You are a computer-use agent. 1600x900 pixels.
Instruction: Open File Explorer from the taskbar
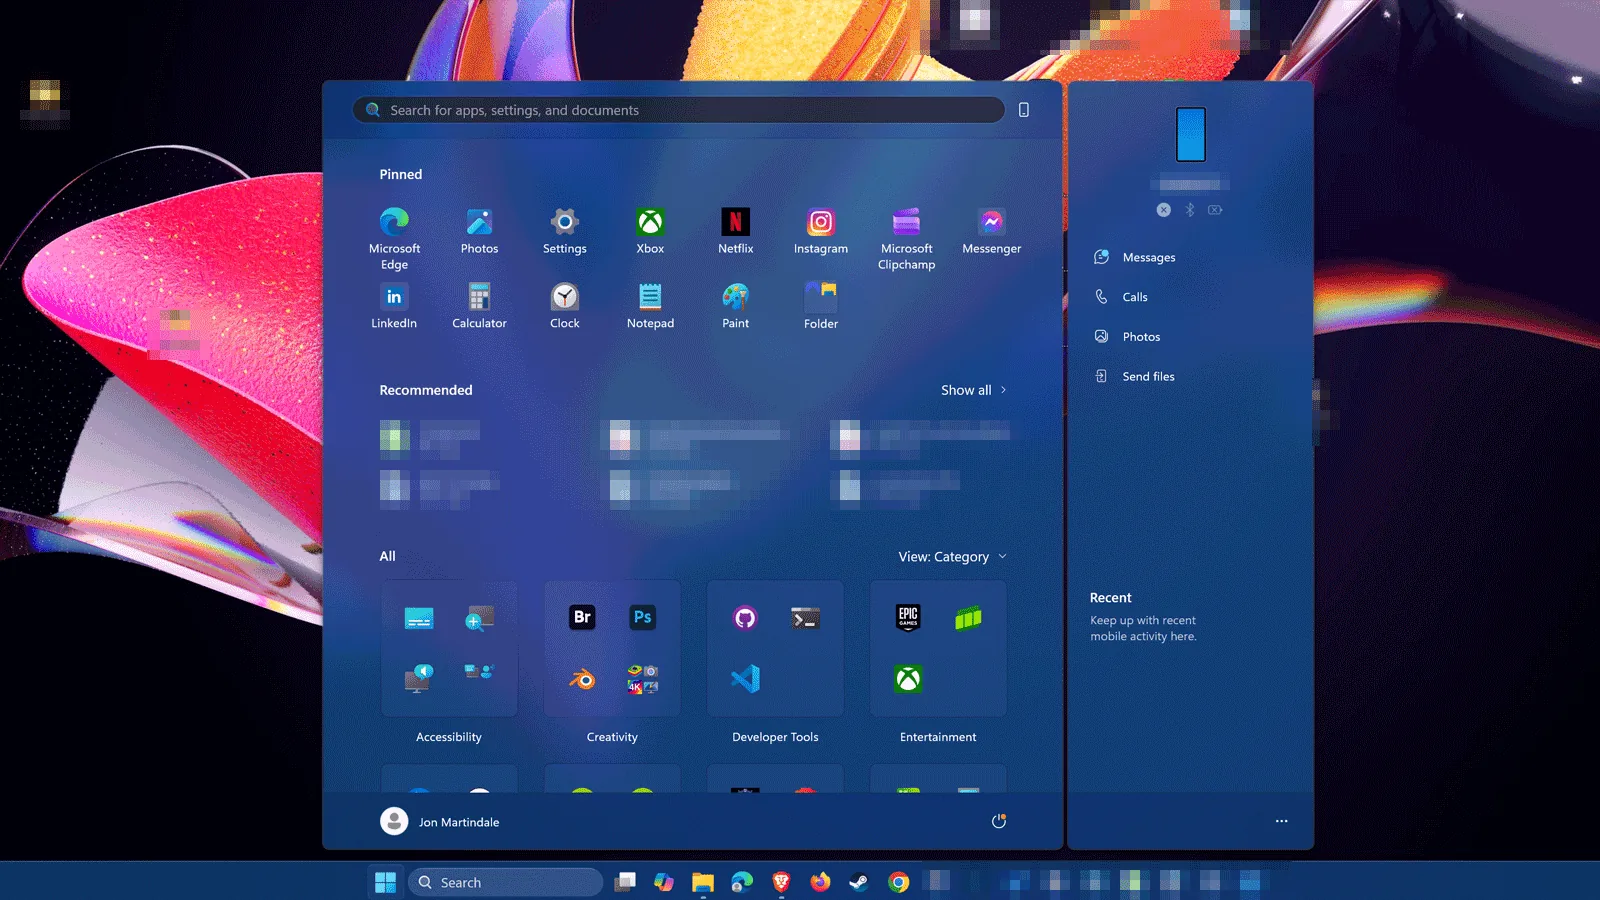pyautogui.click(x=703, y=882)
